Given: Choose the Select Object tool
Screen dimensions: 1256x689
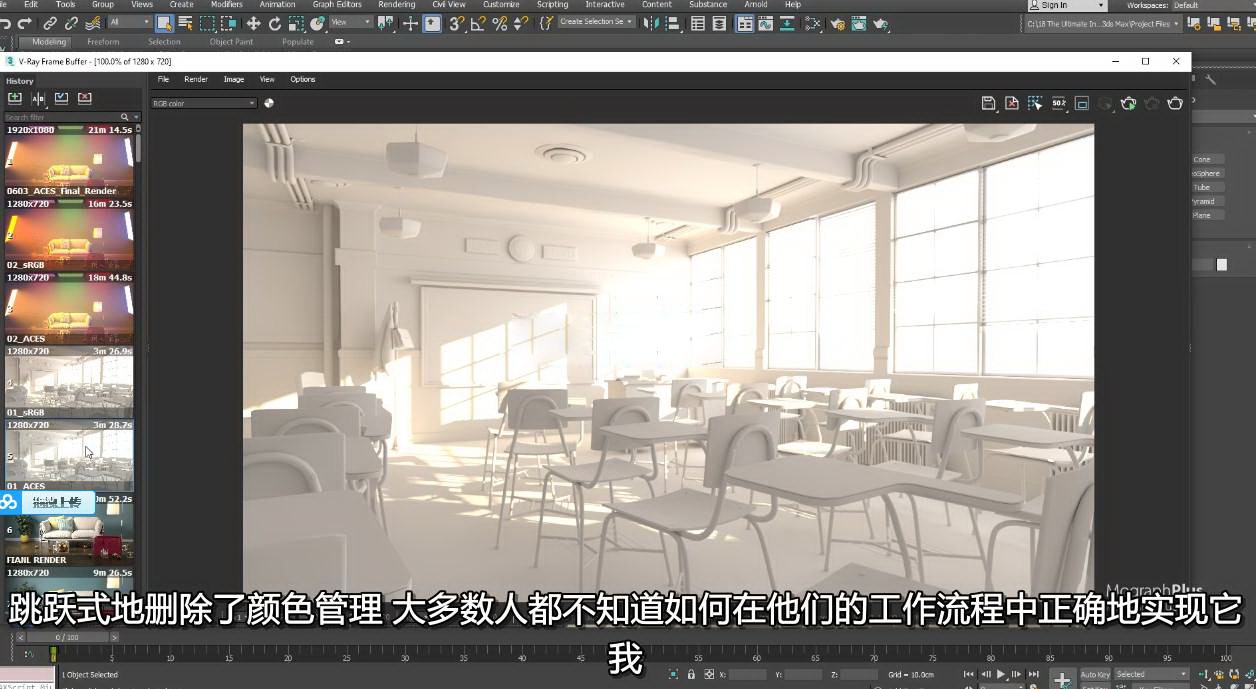Looking at the screenshot, I should coord(164,23).
